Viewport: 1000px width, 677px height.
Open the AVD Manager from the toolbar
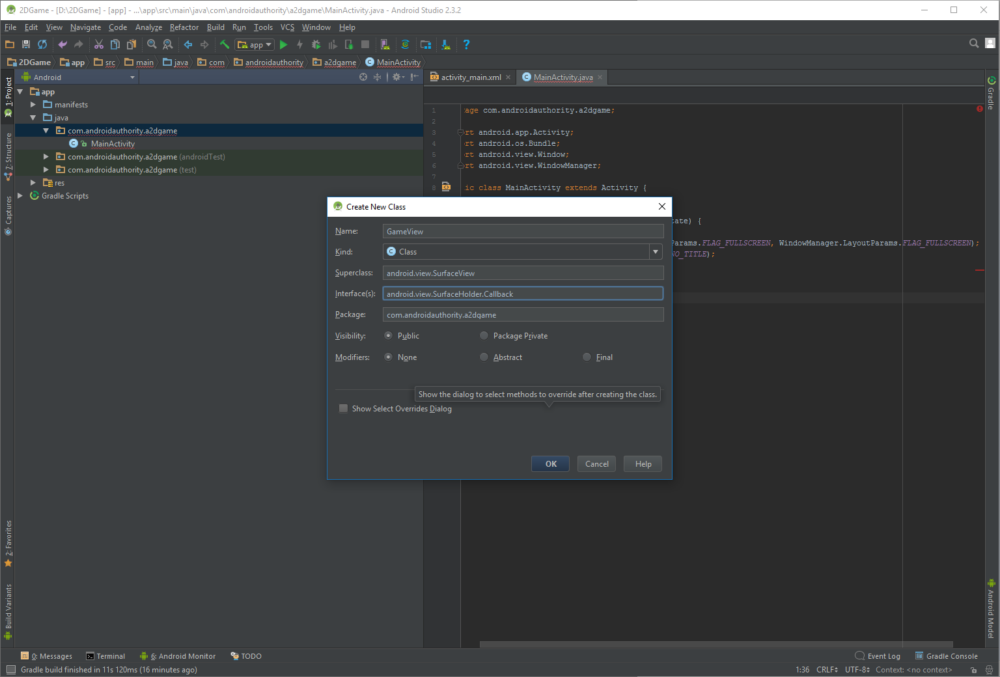click(x=383, y=44)
